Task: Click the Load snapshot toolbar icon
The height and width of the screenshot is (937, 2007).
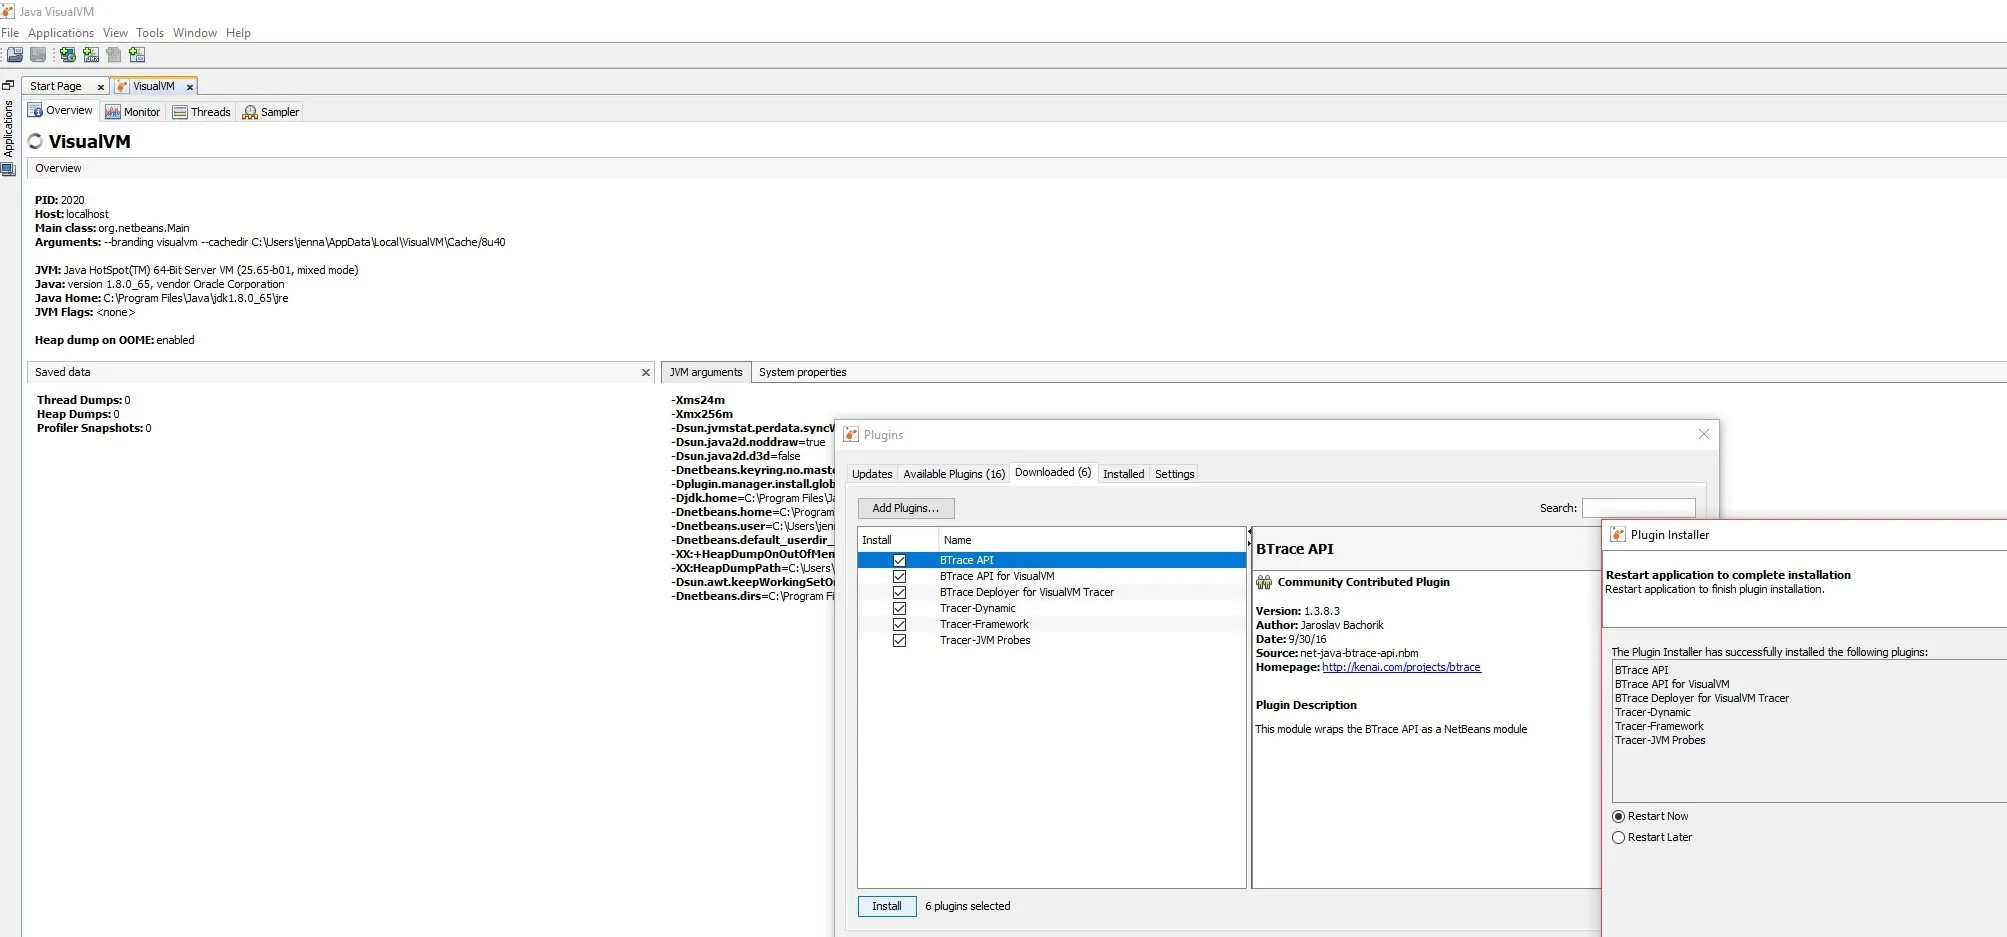Action: [15, 55]
